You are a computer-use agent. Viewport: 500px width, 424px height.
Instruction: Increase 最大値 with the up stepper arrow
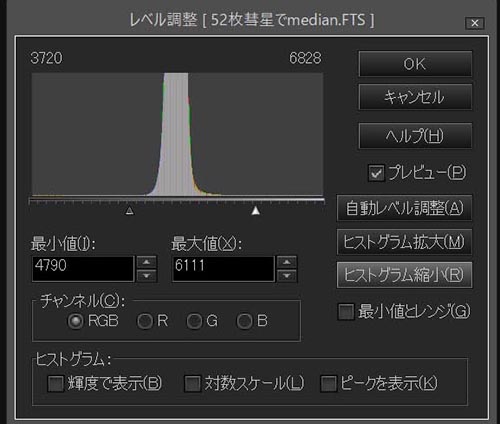coord(287,262)
